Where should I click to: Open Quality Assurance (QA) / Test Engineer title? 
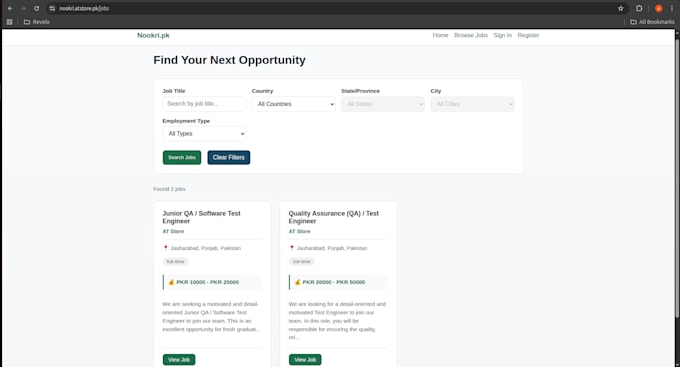(x=333, y=217)
